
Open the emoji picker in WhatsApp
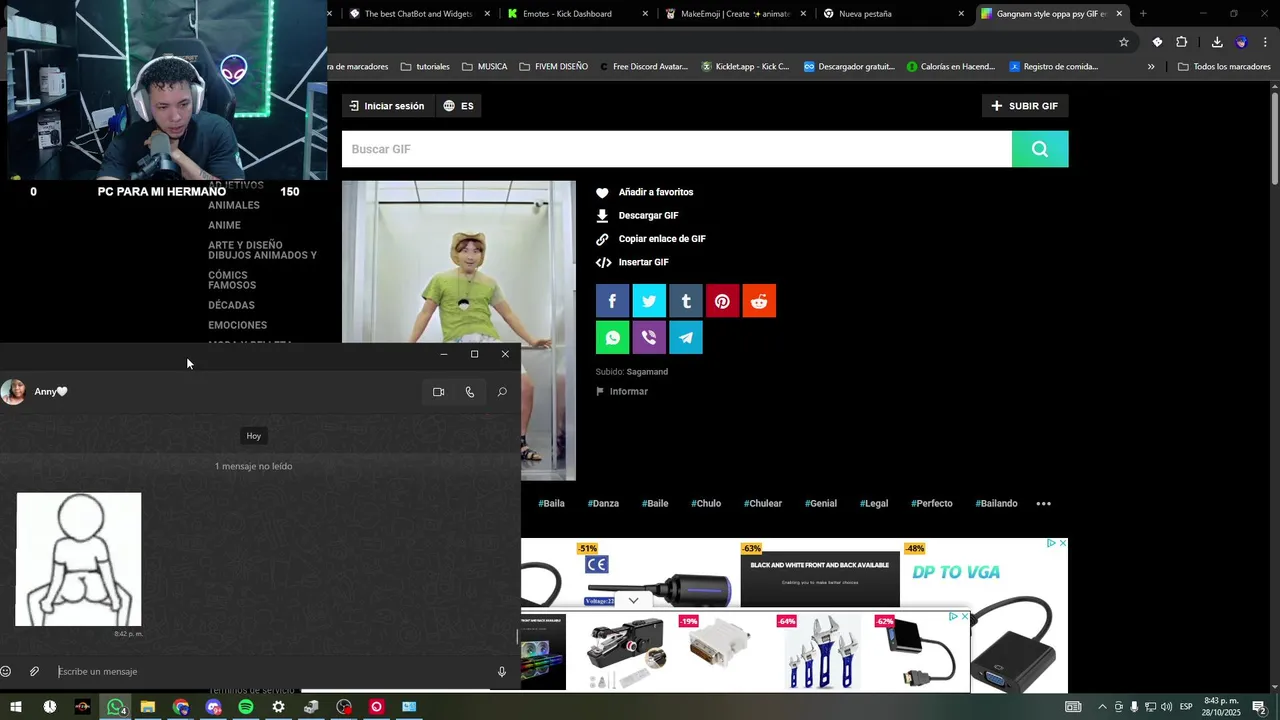click(x=6, y=672)
